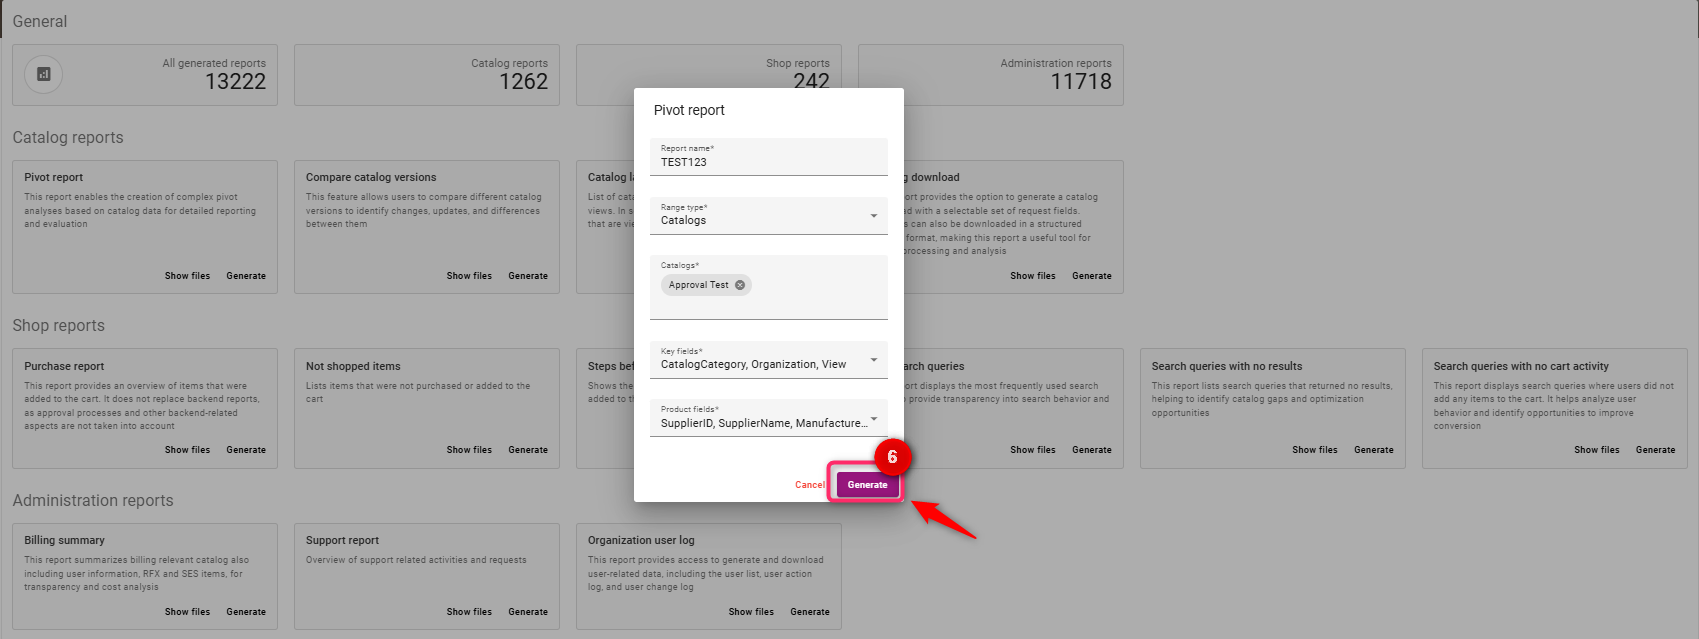Generate the Compare catalog versions report
This screenshot has width=1699, height=639.
(x=527, y=276)
